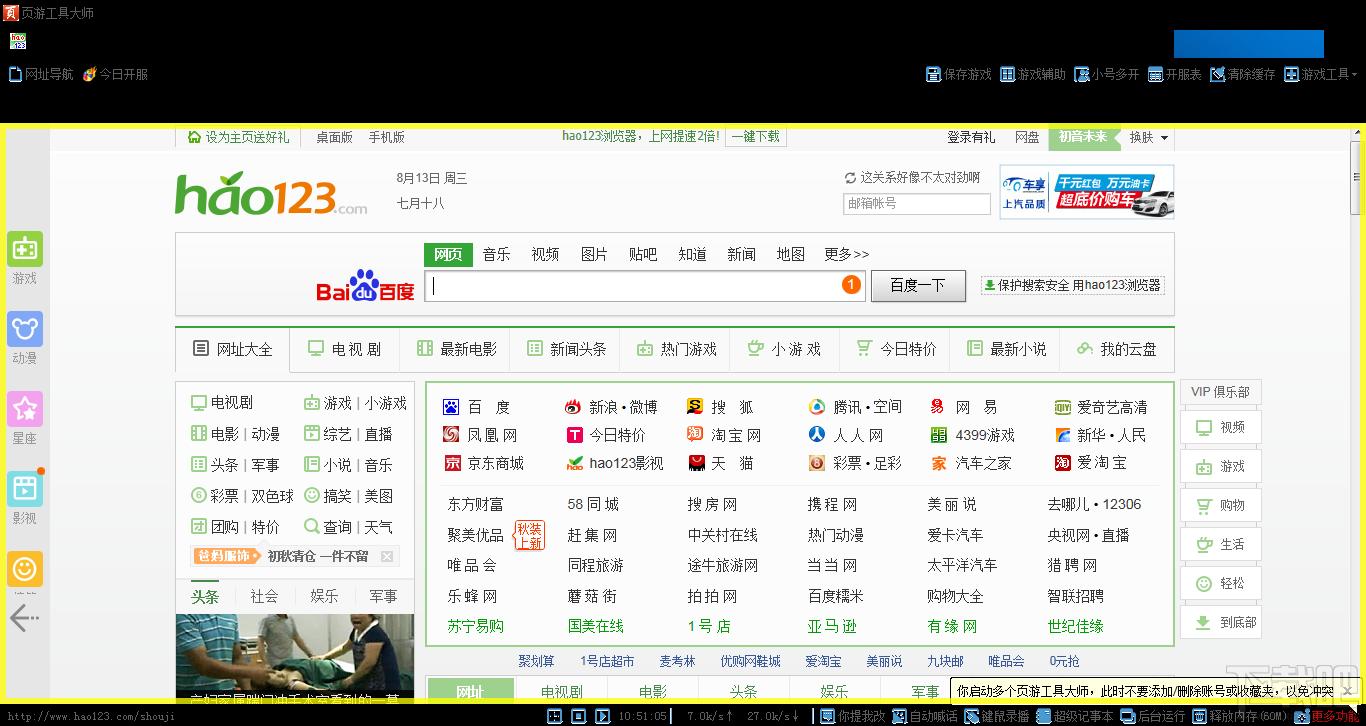Collapse sidebar with the left arrow
Screen dimensions: 1366x726
24,618
